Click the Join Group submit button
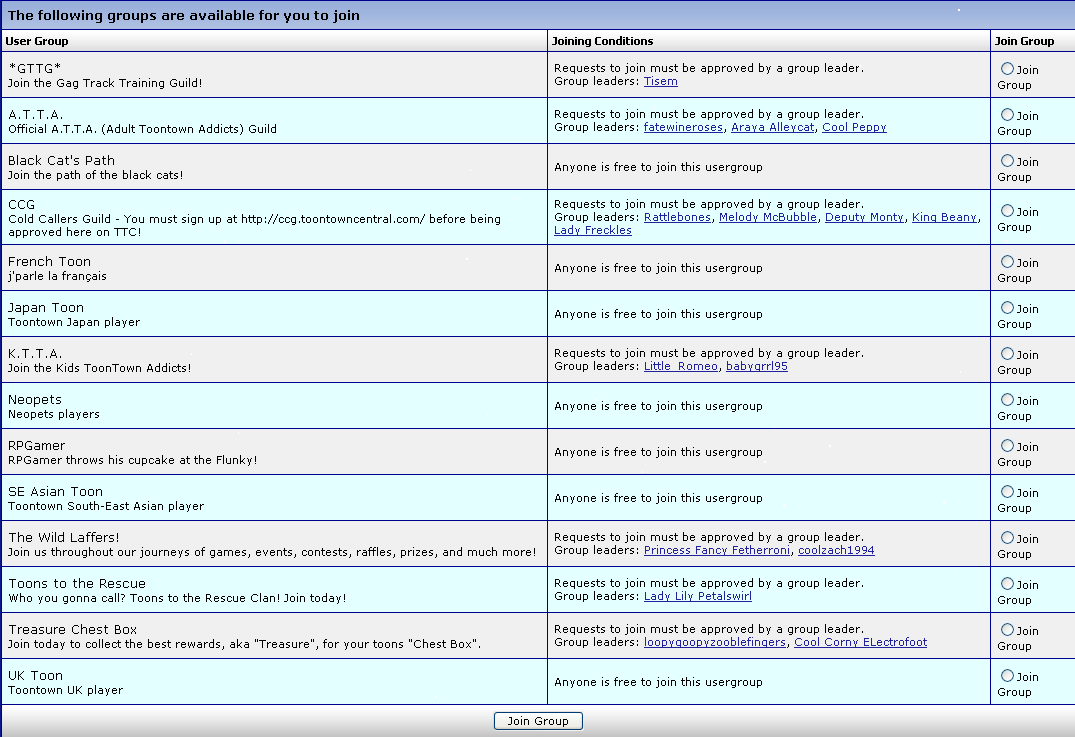Viewport: 1075px width, 737px height. pyautogui.click(x=538, y=721)
